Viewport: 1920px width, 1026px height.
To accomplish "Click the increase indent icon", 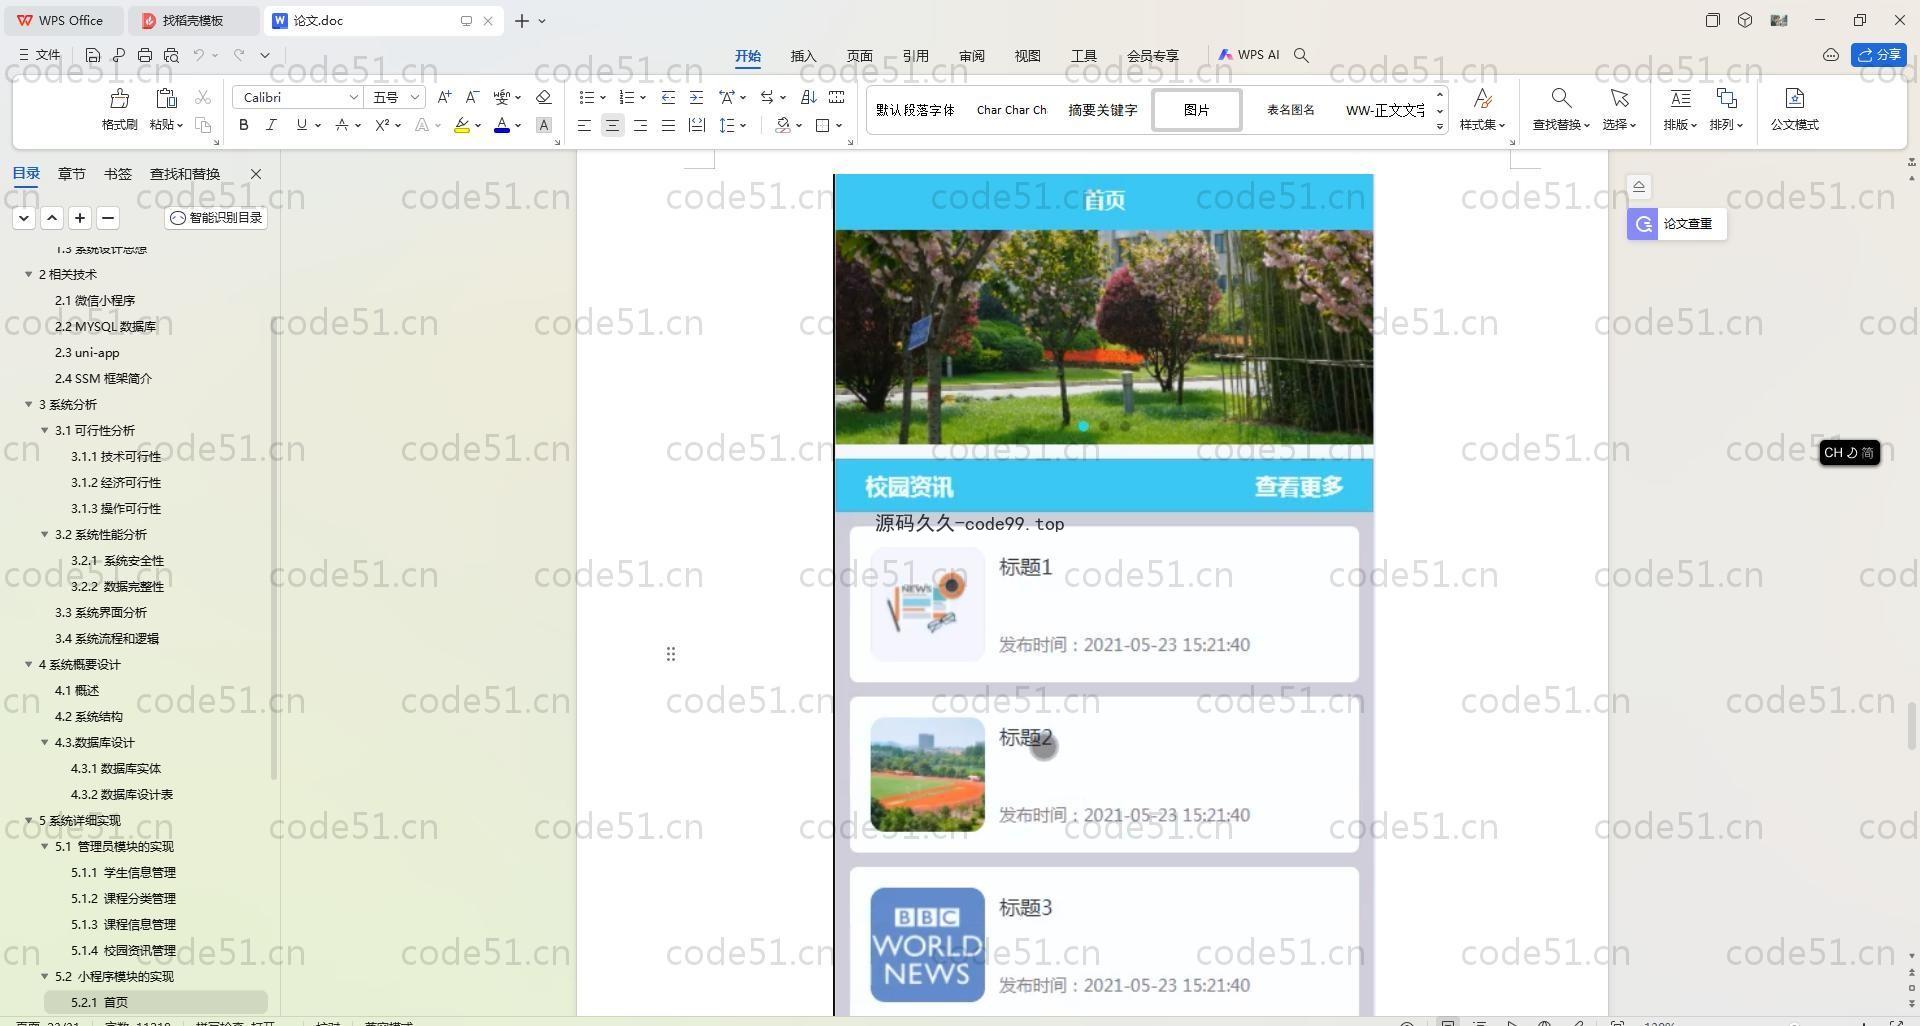I will [696, 97].
